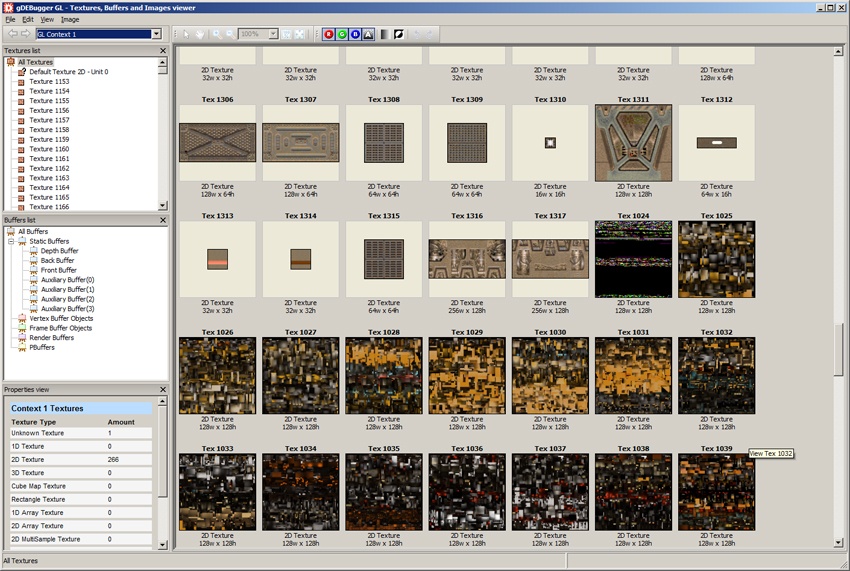The image size is (850, 571).
Task: Click the zoom out magnifier icon
Action: pyautogui.click(x=229, y=34)
